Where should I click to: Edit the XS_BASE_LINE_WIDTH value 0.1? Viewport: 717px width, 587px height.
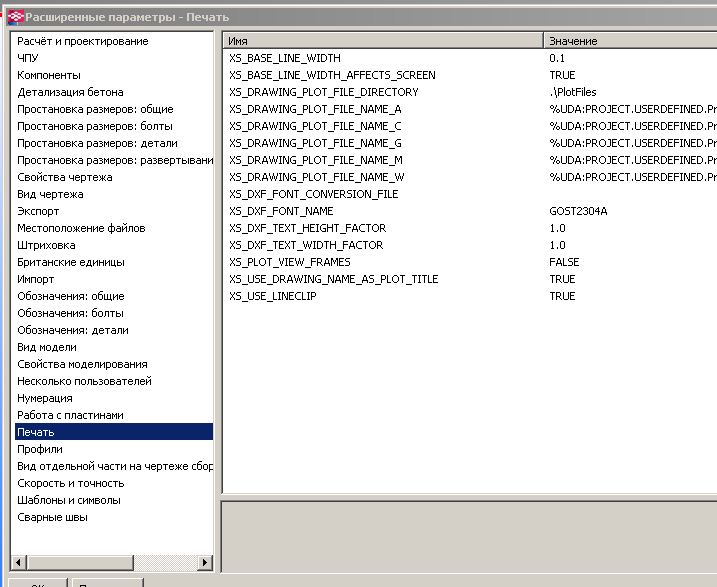coord(557,58)
